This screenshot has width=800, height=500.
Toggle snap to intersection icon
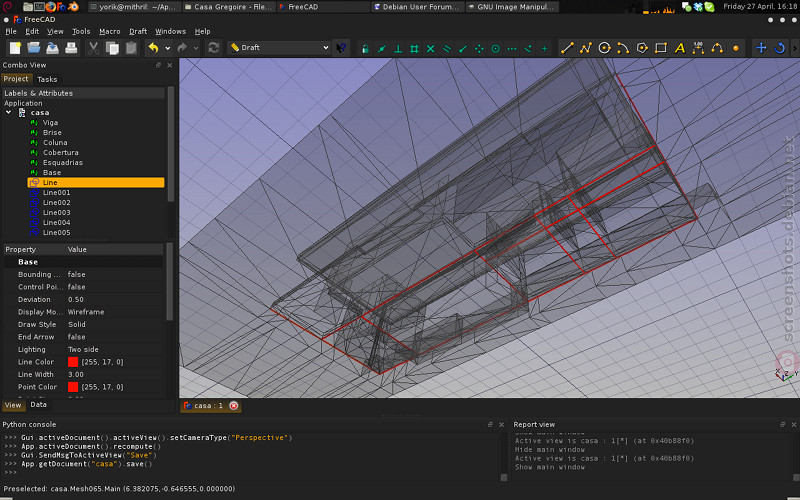click(x=431, y=48)
